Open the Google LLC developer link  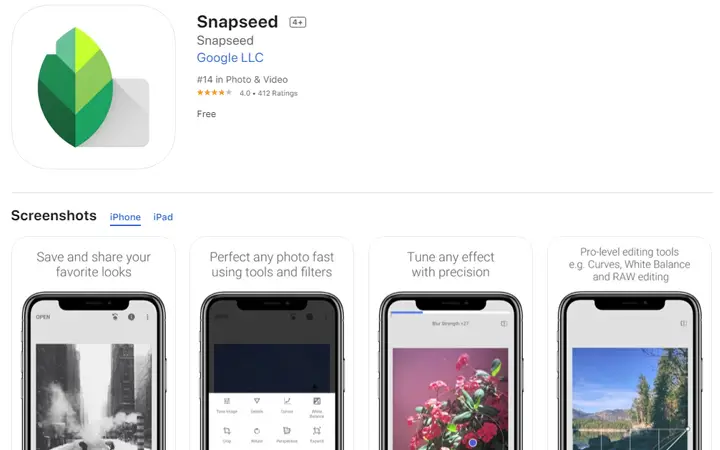pos(230,57)
